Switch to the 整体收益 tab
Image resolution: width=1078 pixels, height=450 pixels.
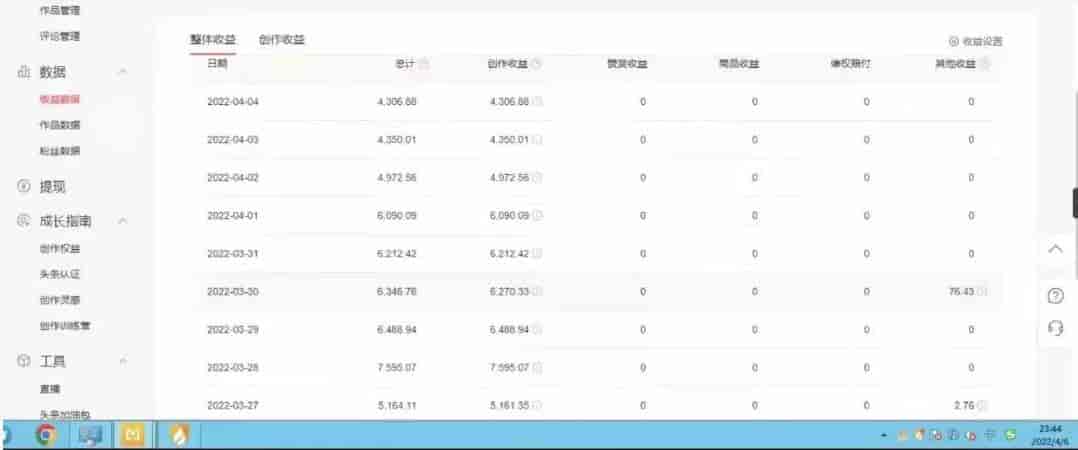[x=213, y=40]
